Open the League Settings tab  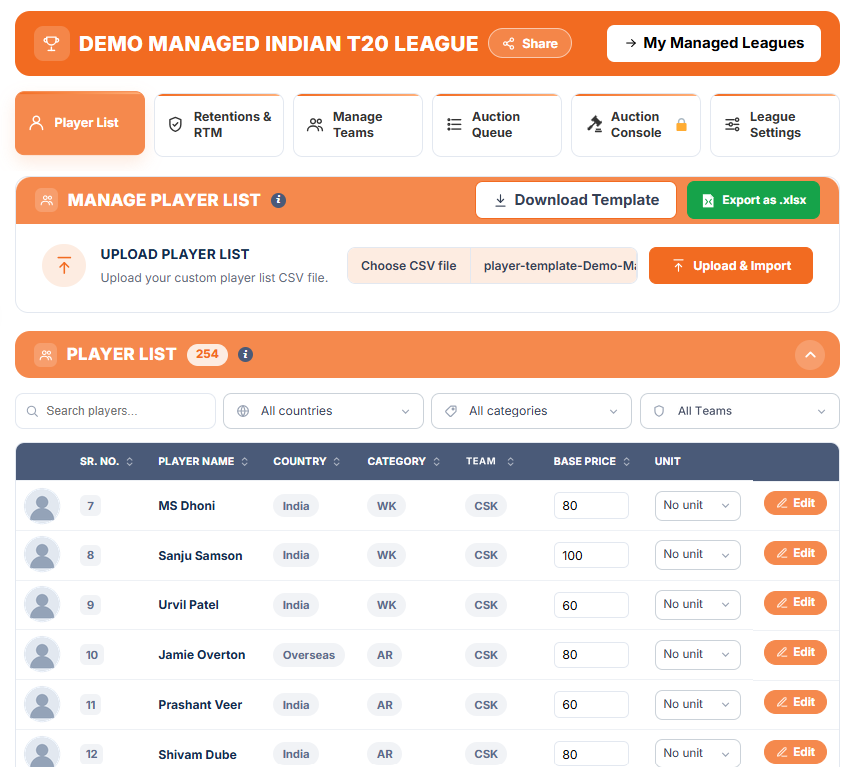pyautogui.click(x=775, y=125)
